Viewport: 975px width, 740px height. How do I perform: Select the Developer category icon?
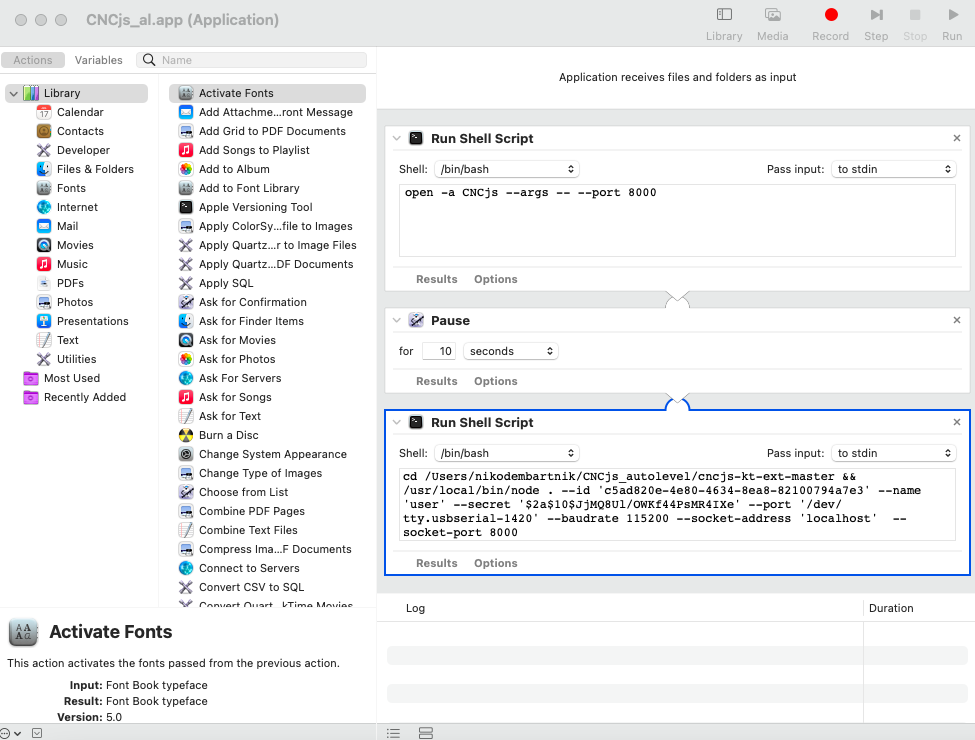pos(44,150)
